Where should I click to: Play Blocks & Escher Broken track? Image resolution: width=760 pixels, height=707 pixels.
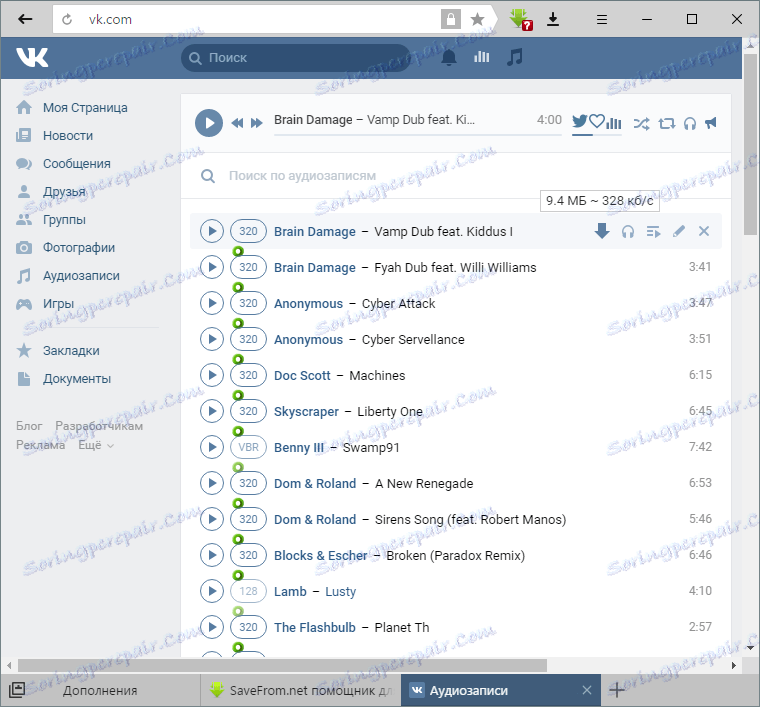coord(212,555)
